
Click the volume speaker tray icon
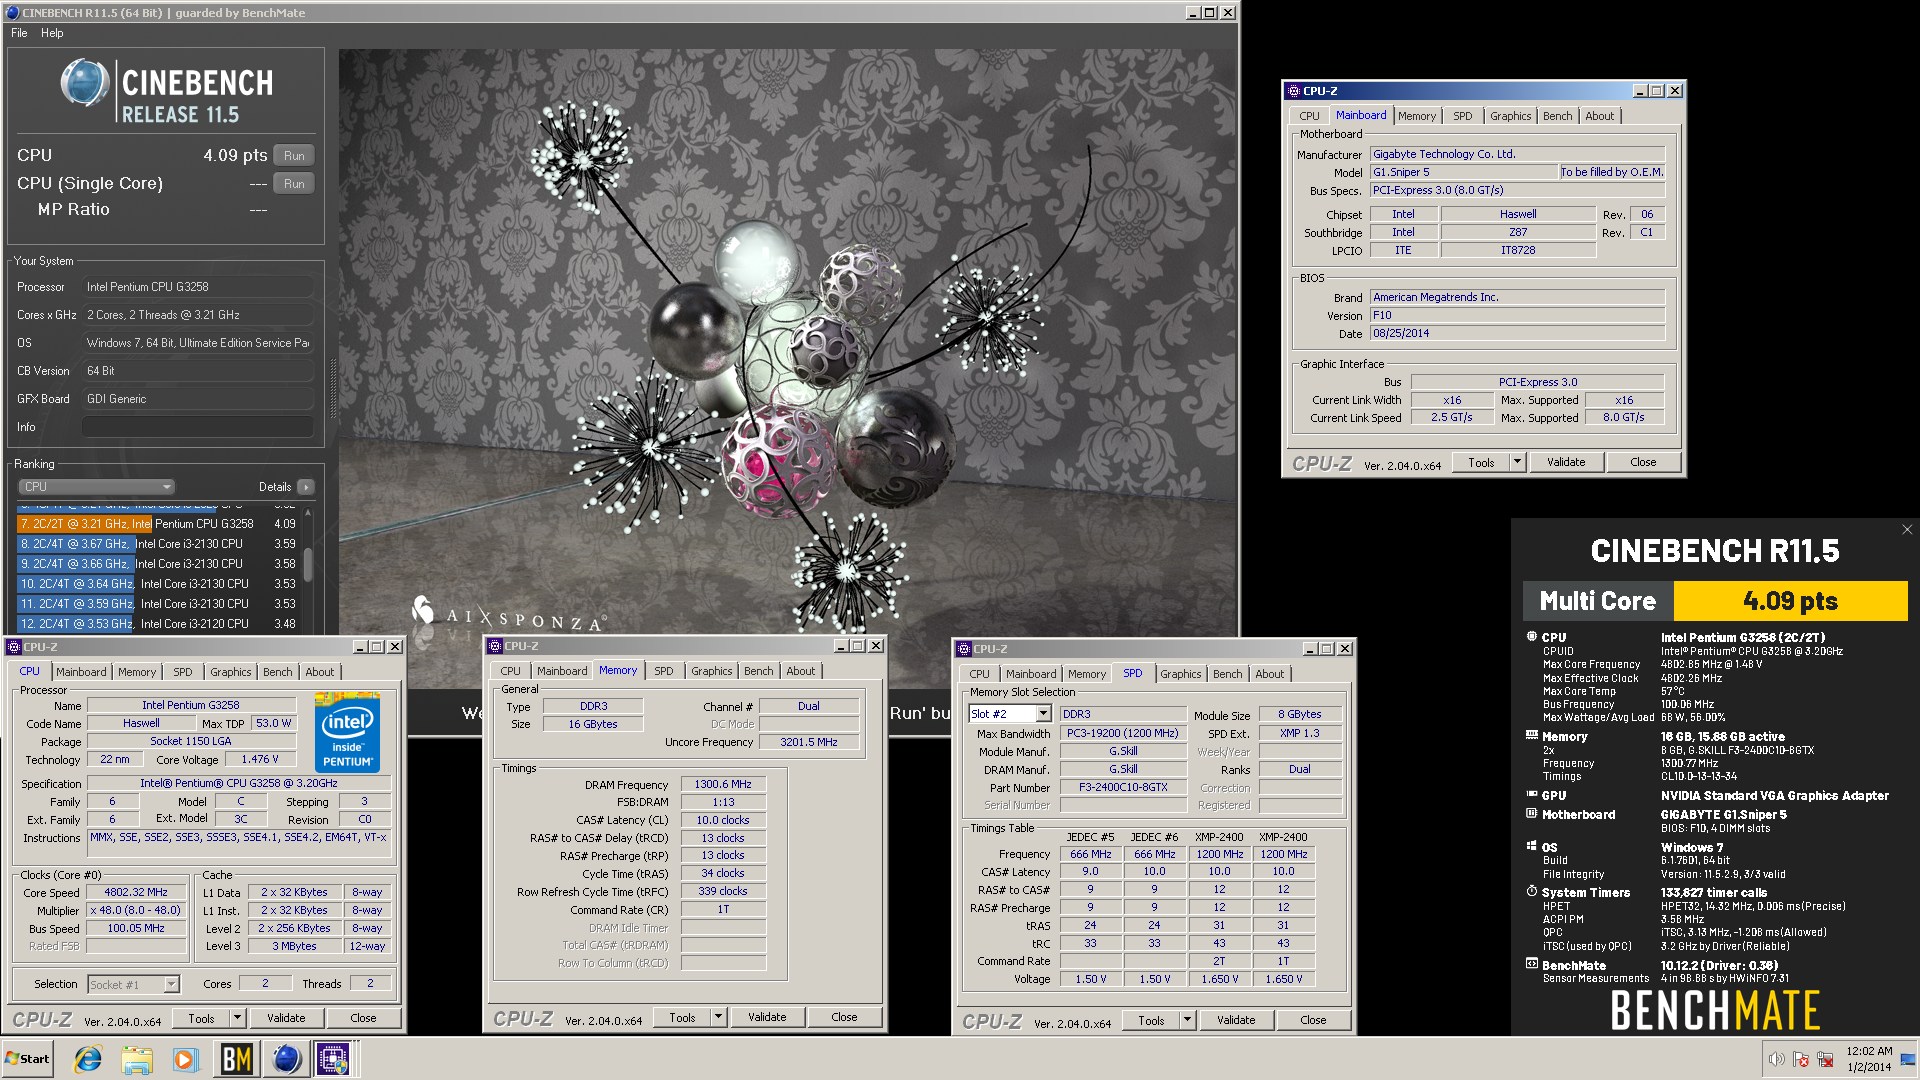click(x=1776, y=1059)
